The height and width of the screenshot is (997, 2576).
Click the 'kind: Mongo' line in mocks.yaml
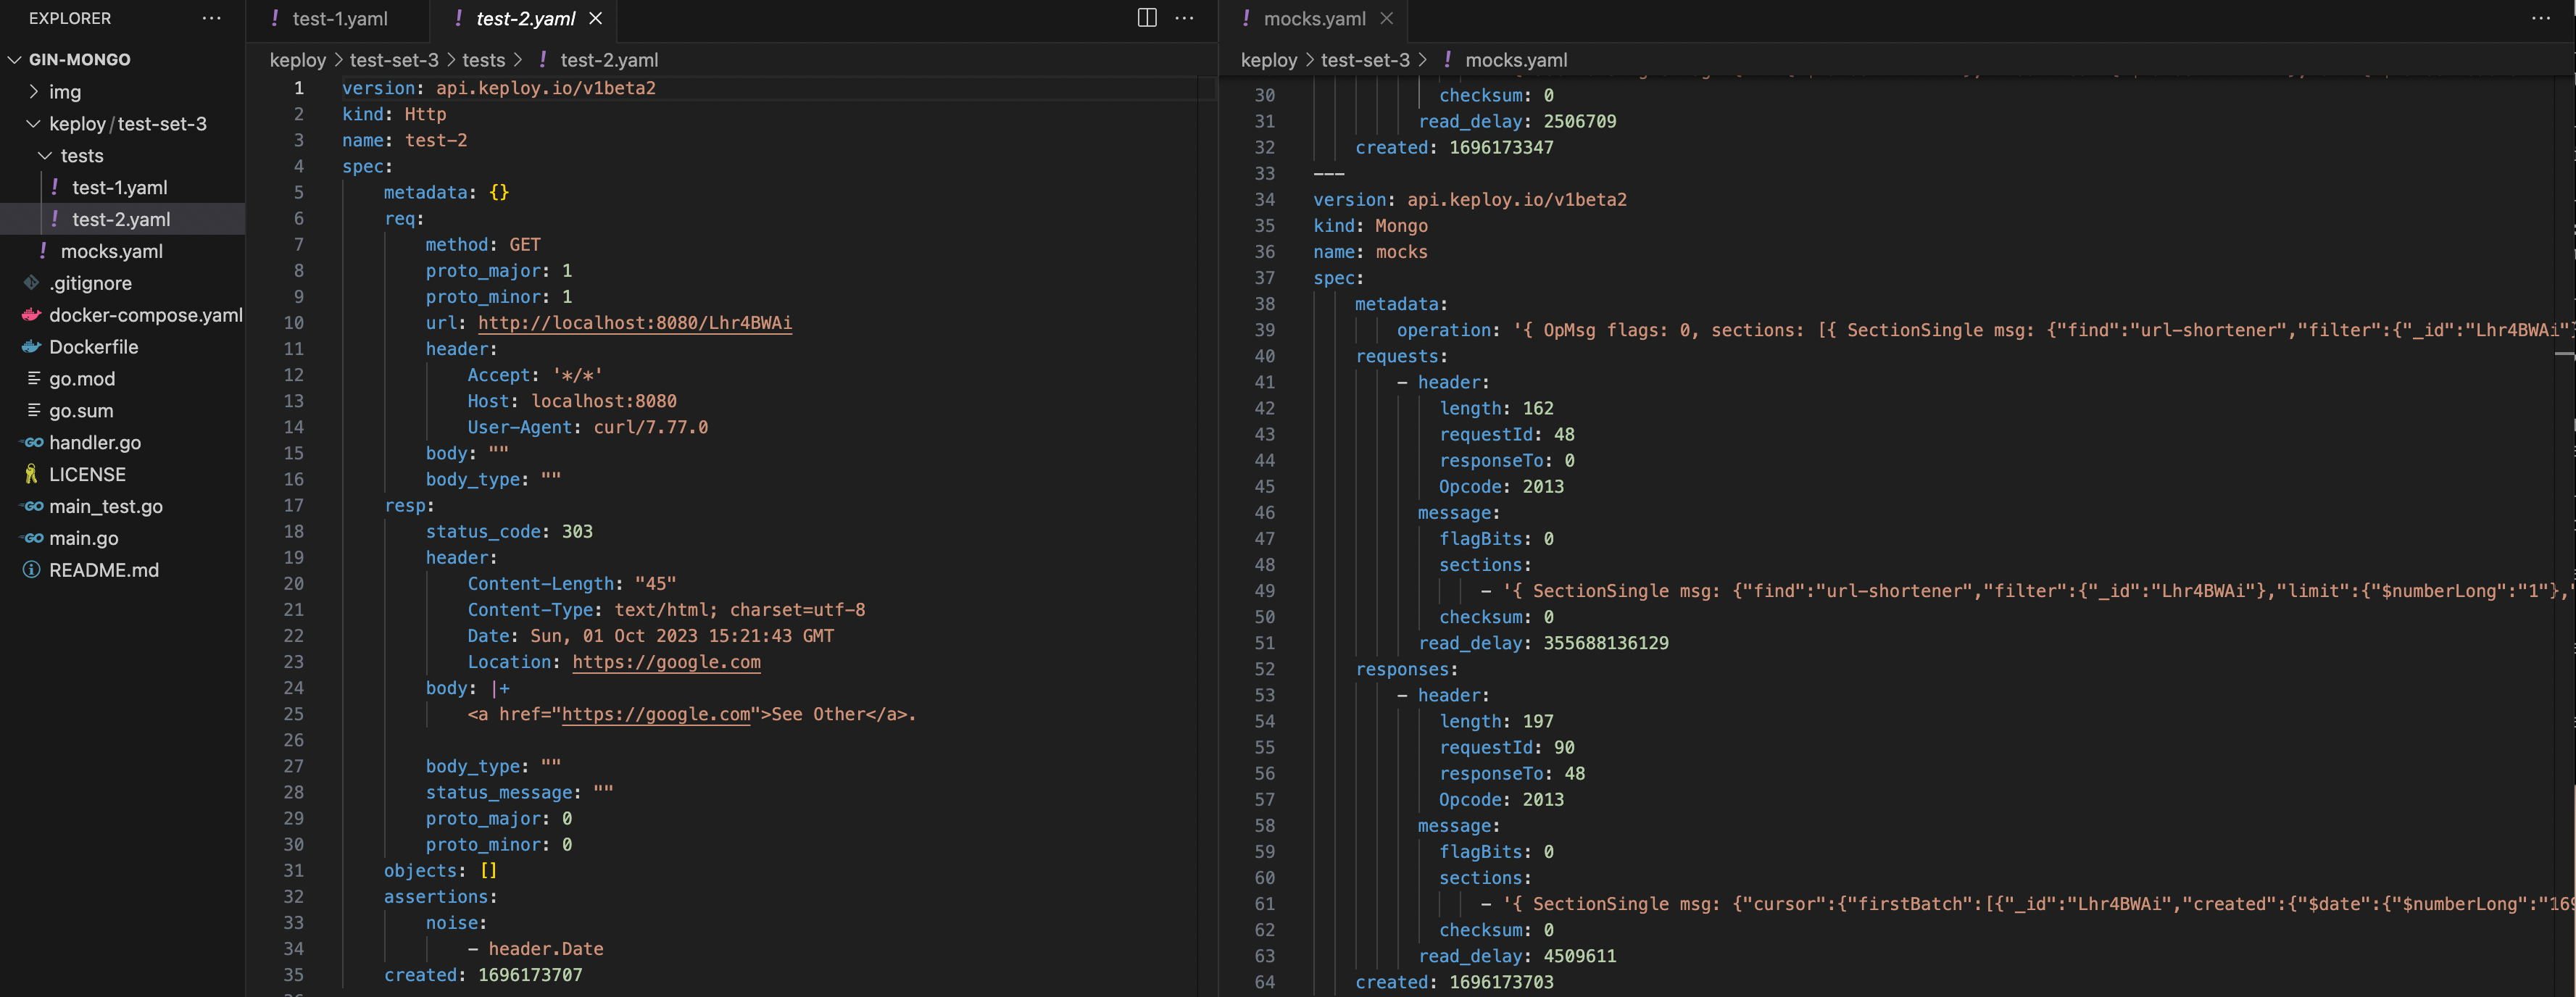pos(1370,226)
